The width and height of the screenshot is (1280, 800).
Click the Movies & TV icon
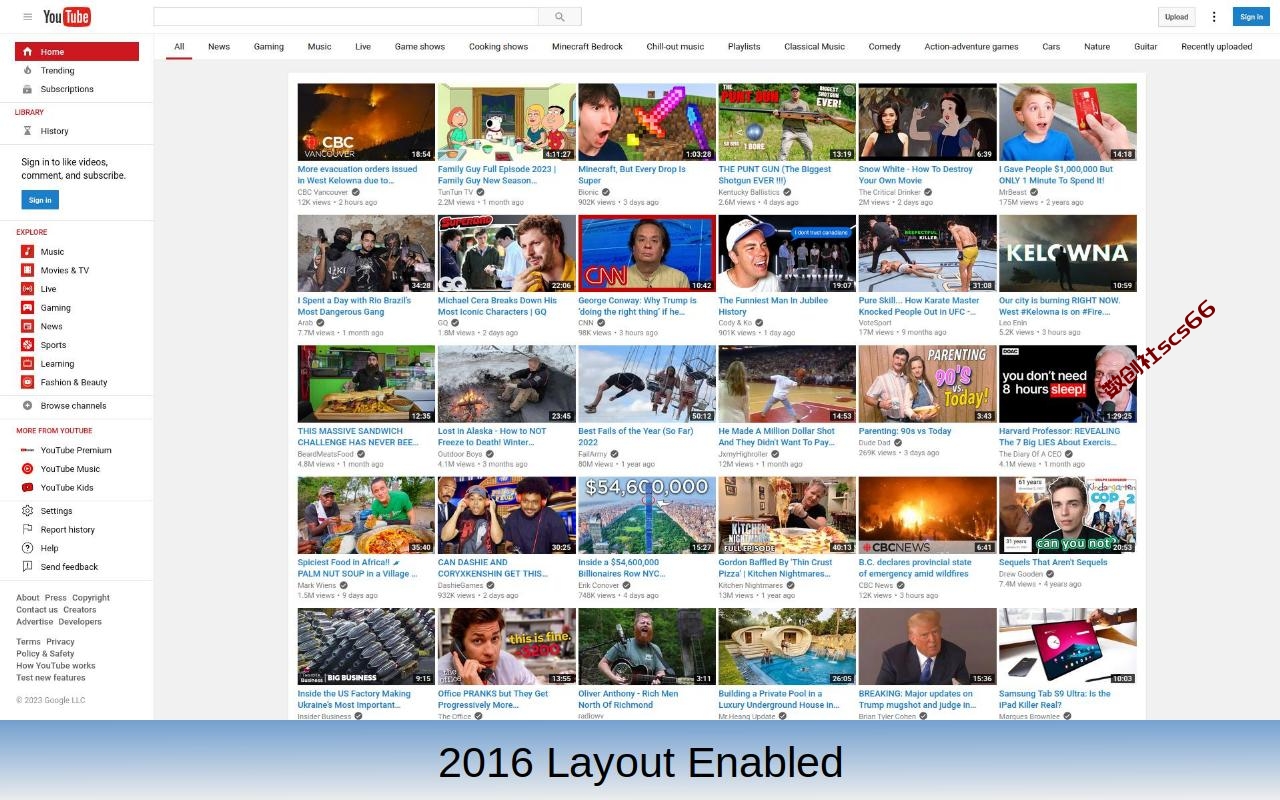pyautogui.click(x=28, y=270)
